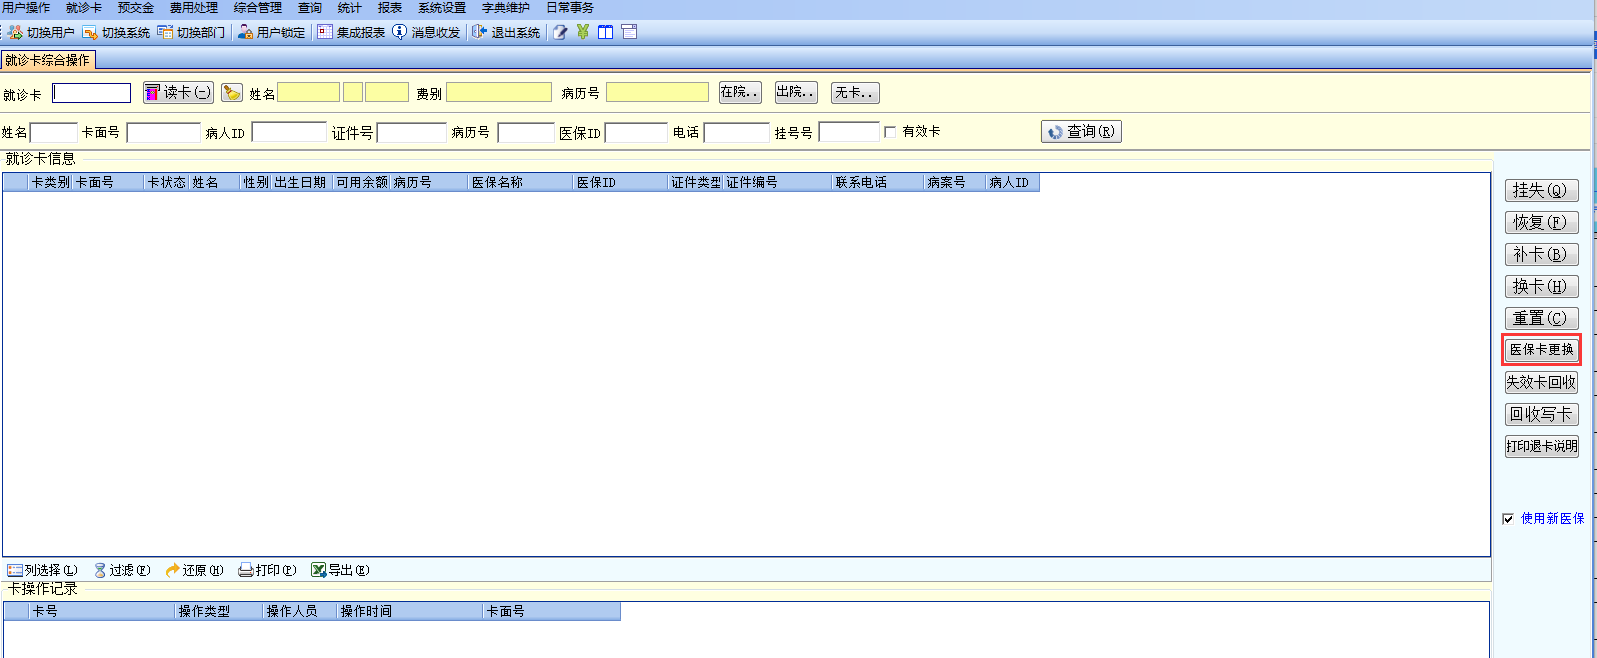The height and width of the screenshot is (658, 1597).
Task: Click the green yen currency icon
Action: coord(583,32)
